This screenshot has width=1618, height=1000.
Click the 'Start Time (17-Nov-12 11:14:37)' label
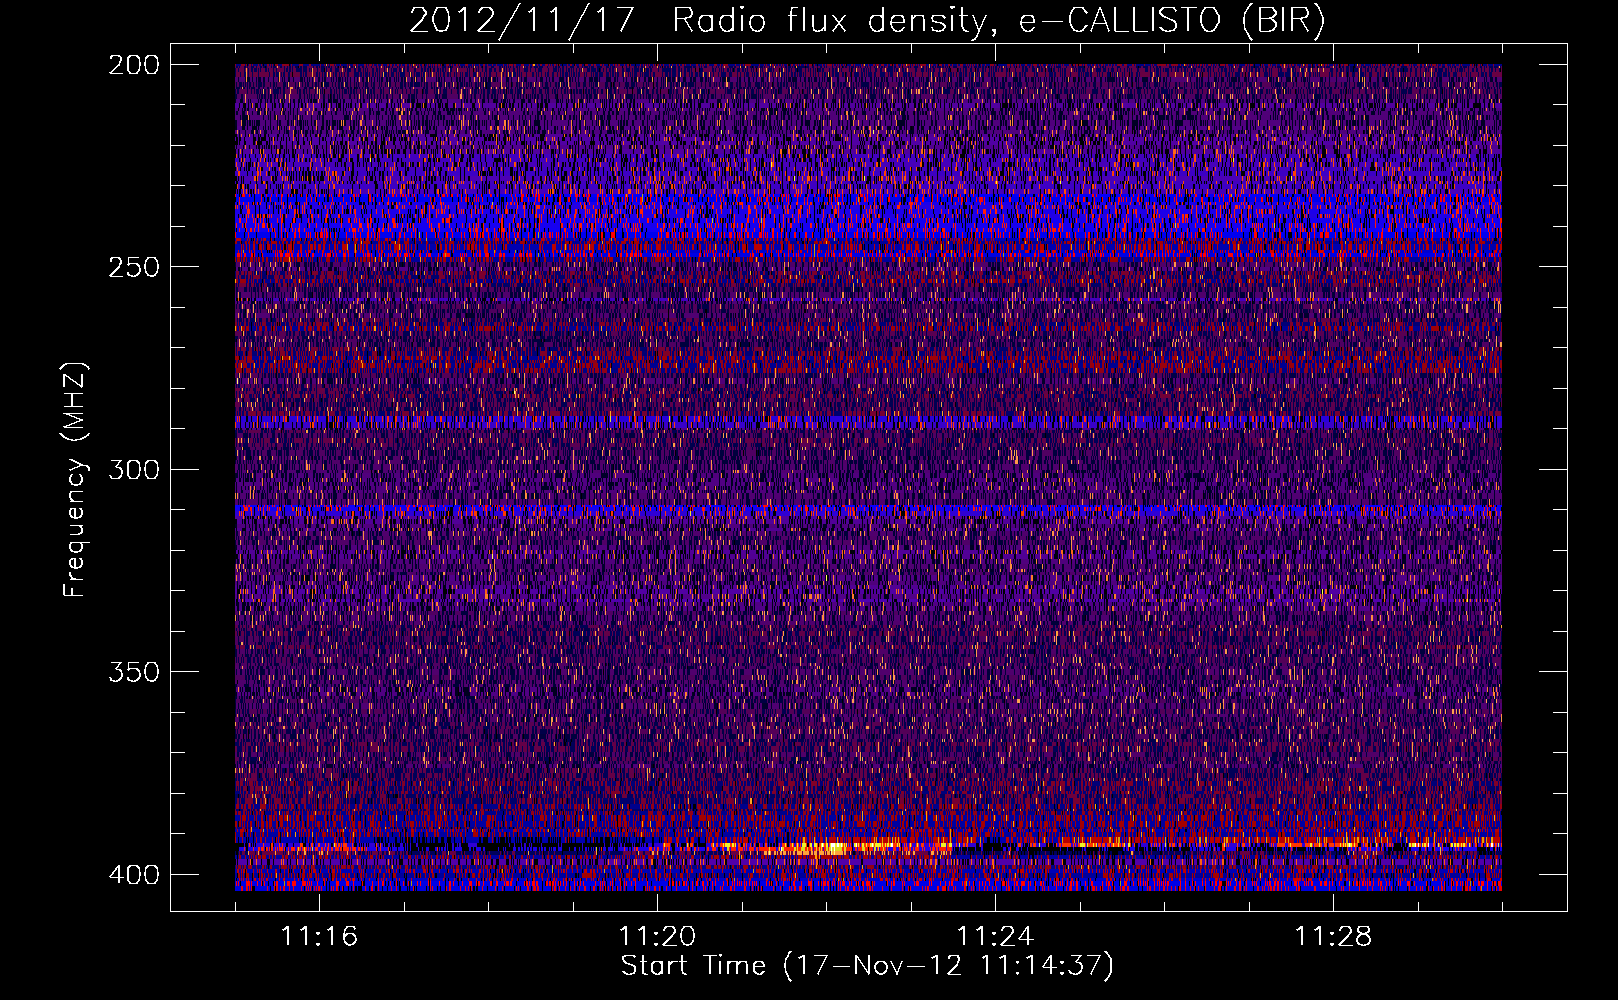(867, 966)
